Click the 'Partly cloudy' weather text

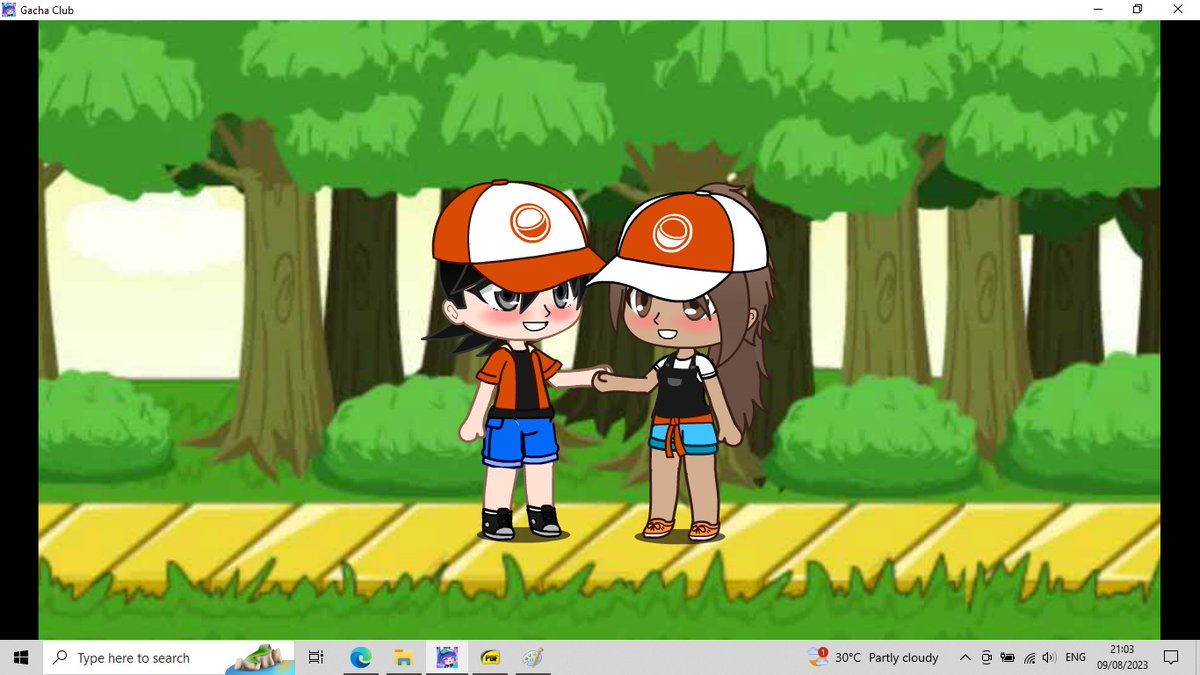[x=904, y=658]
